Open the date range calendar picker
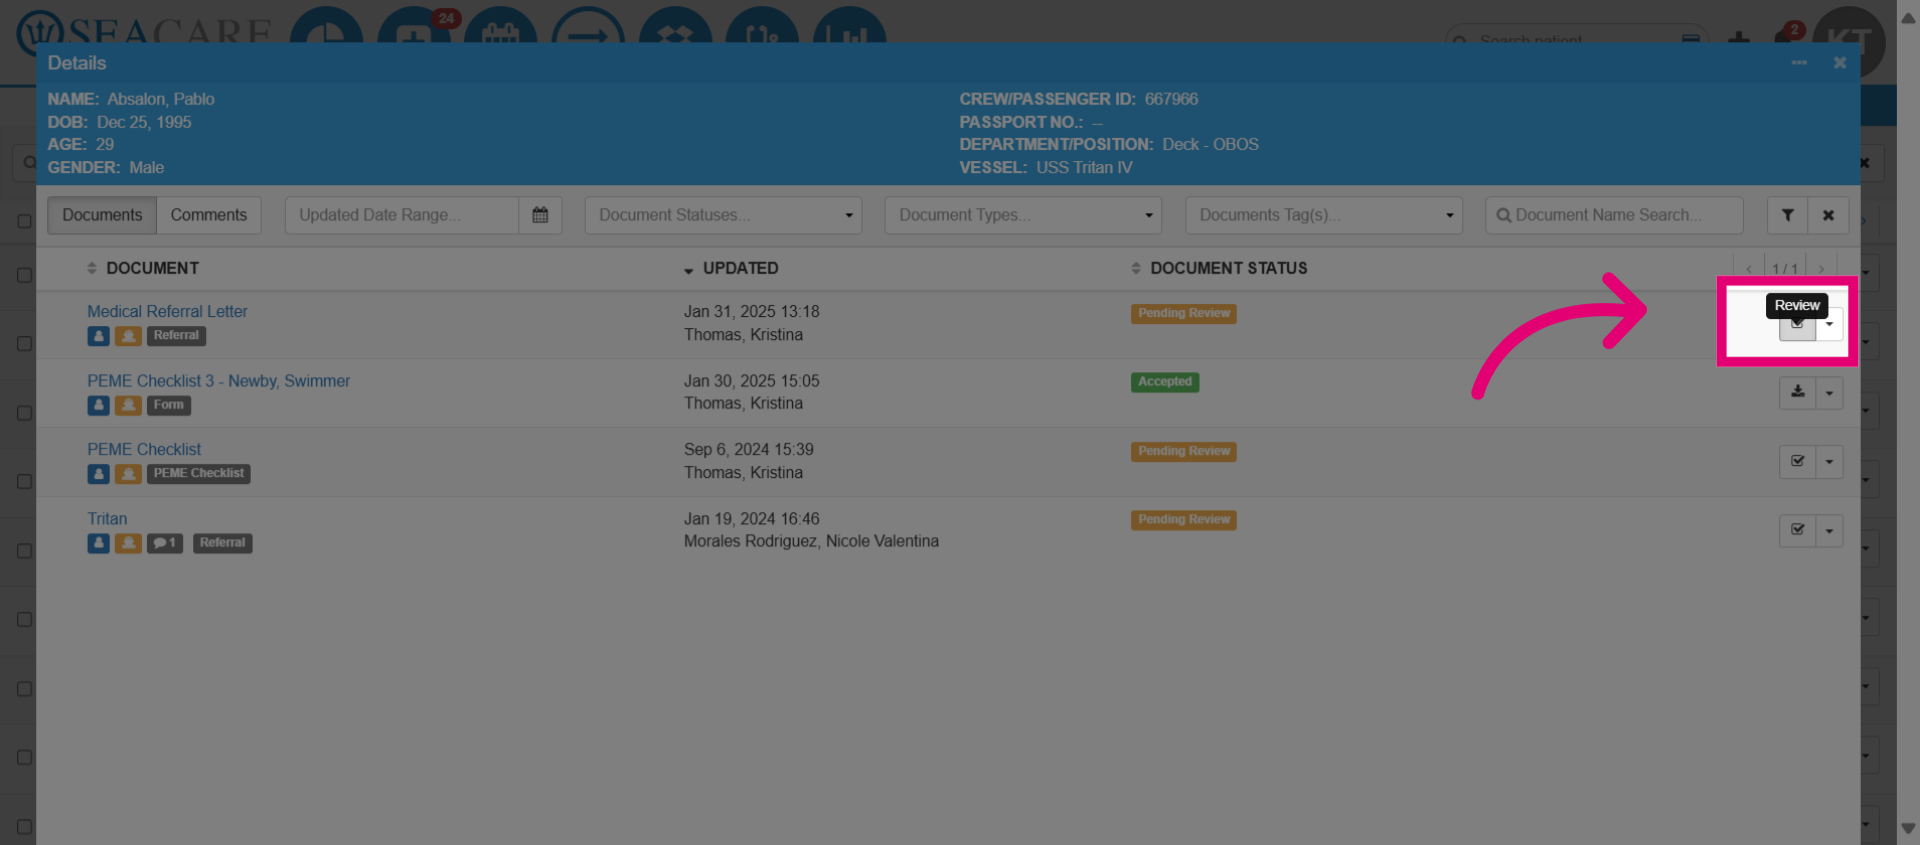The image size is (1920, 845). (x=540, y=215)
